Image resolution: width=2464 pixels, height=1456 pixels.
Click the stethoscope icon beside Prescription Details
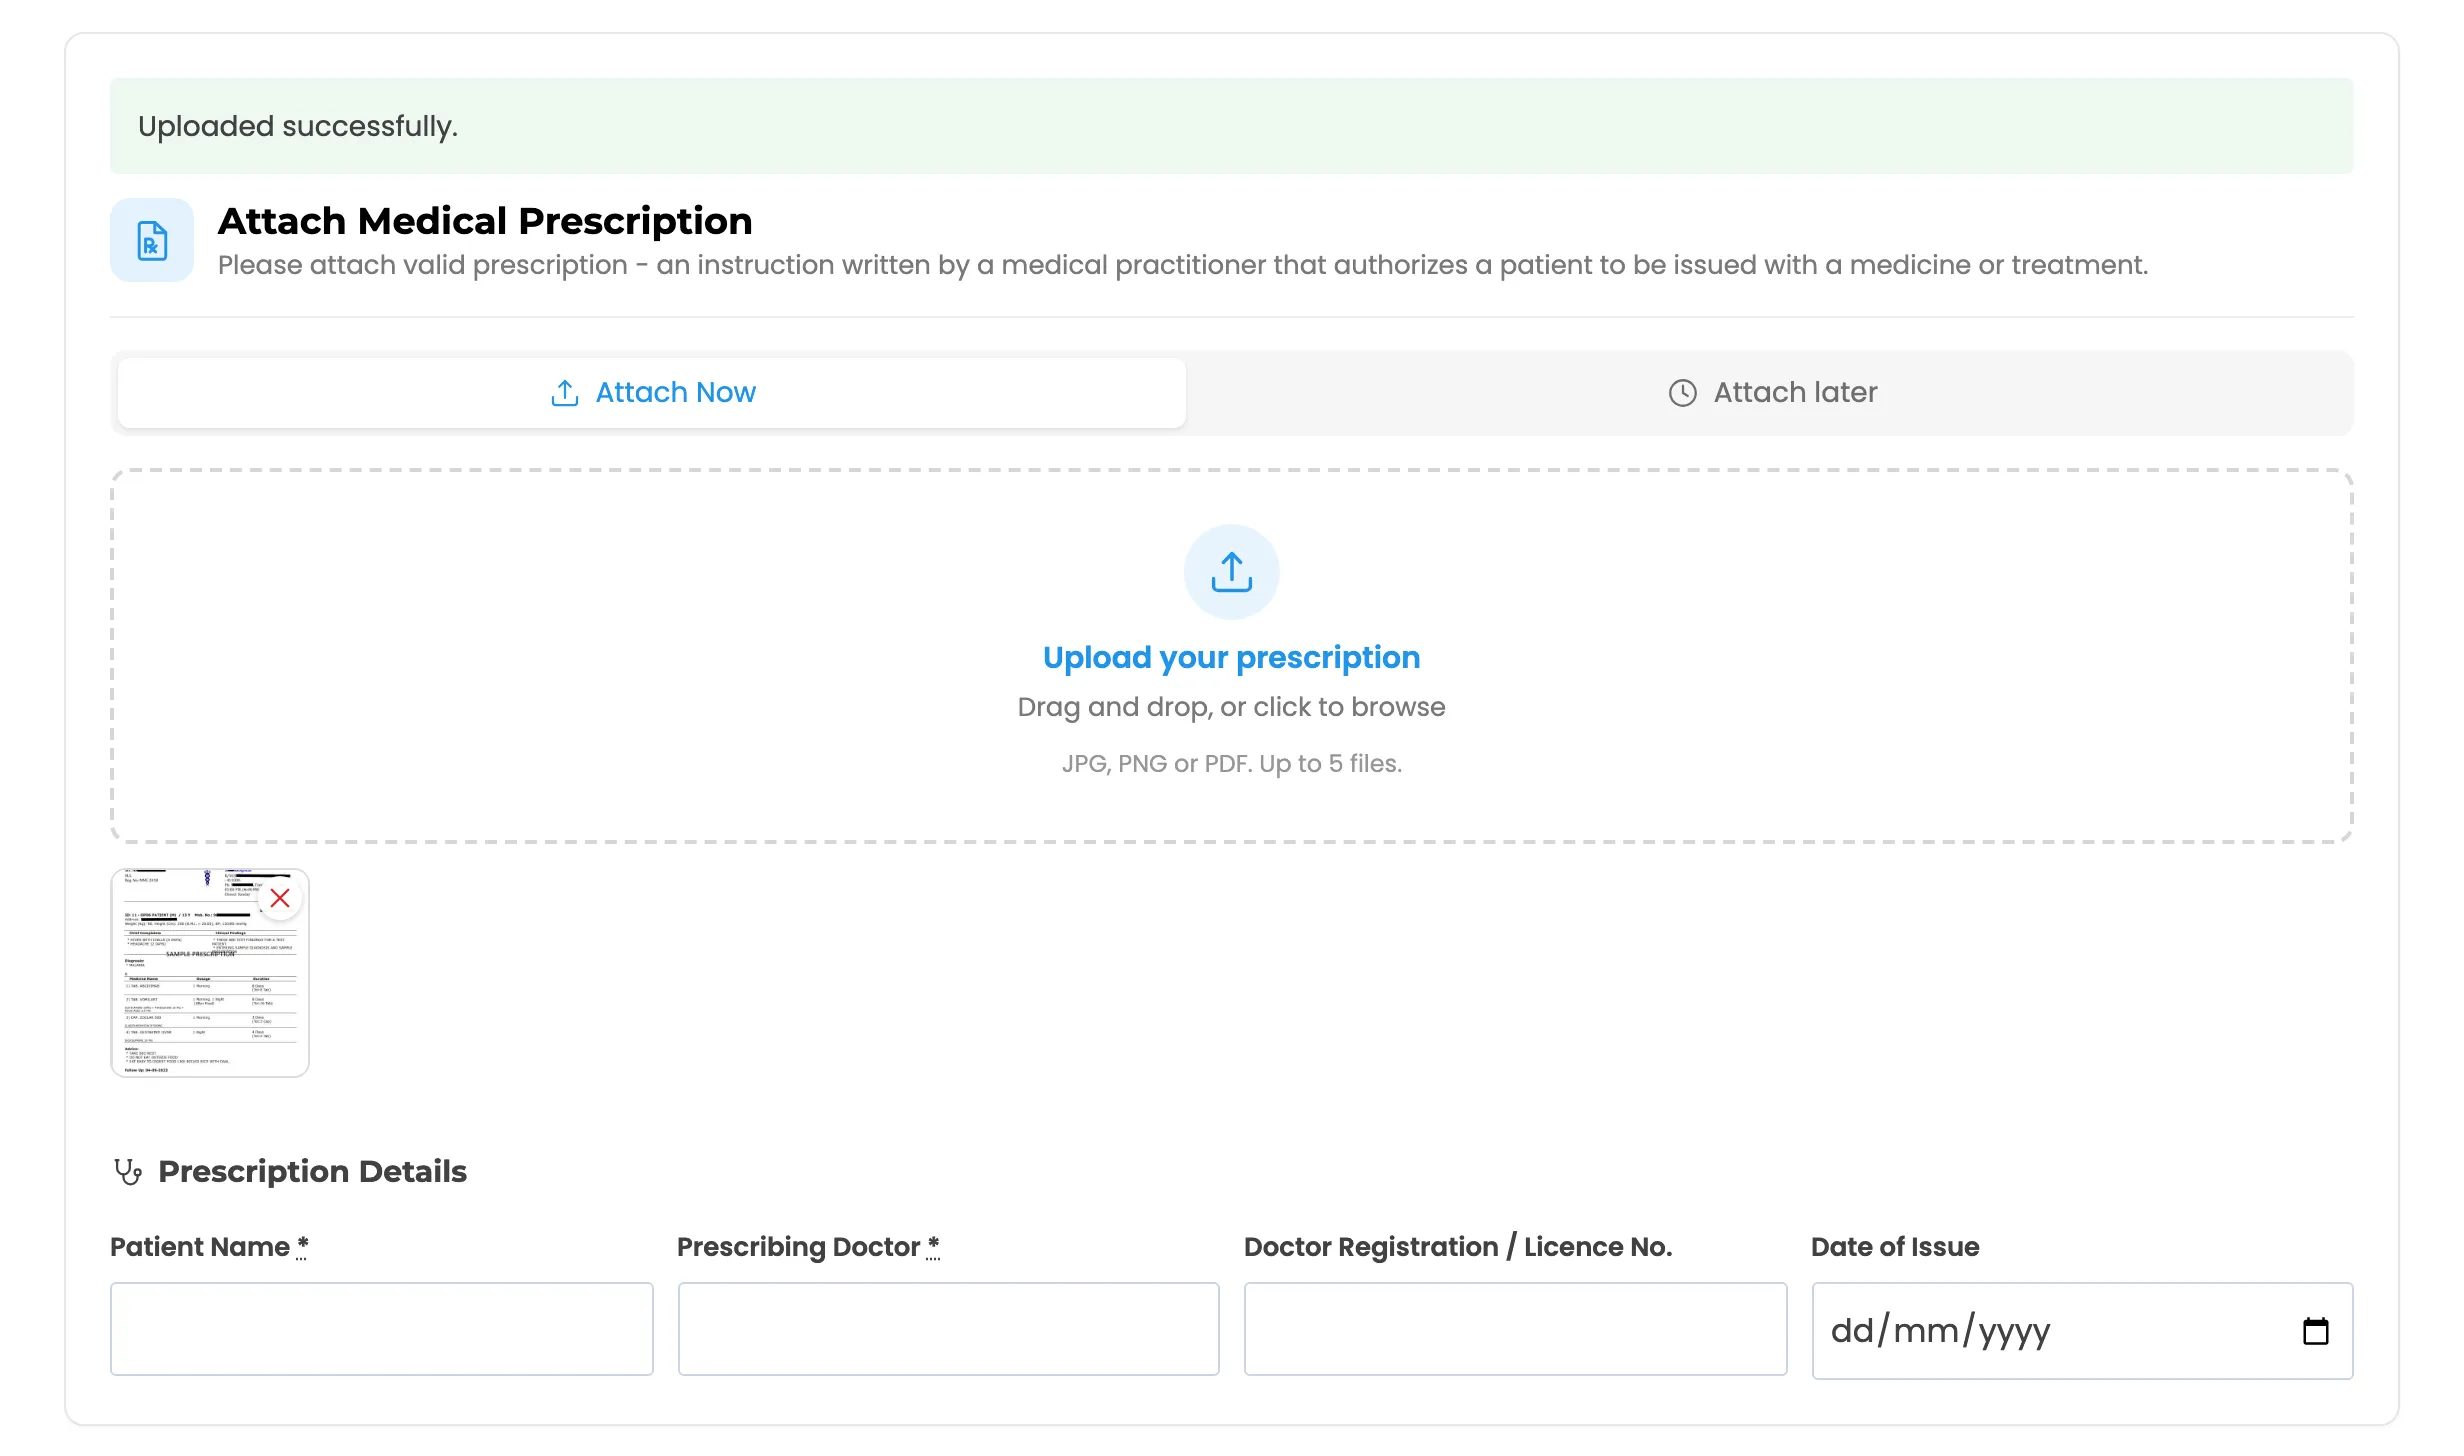click(x=128, y=1171)
